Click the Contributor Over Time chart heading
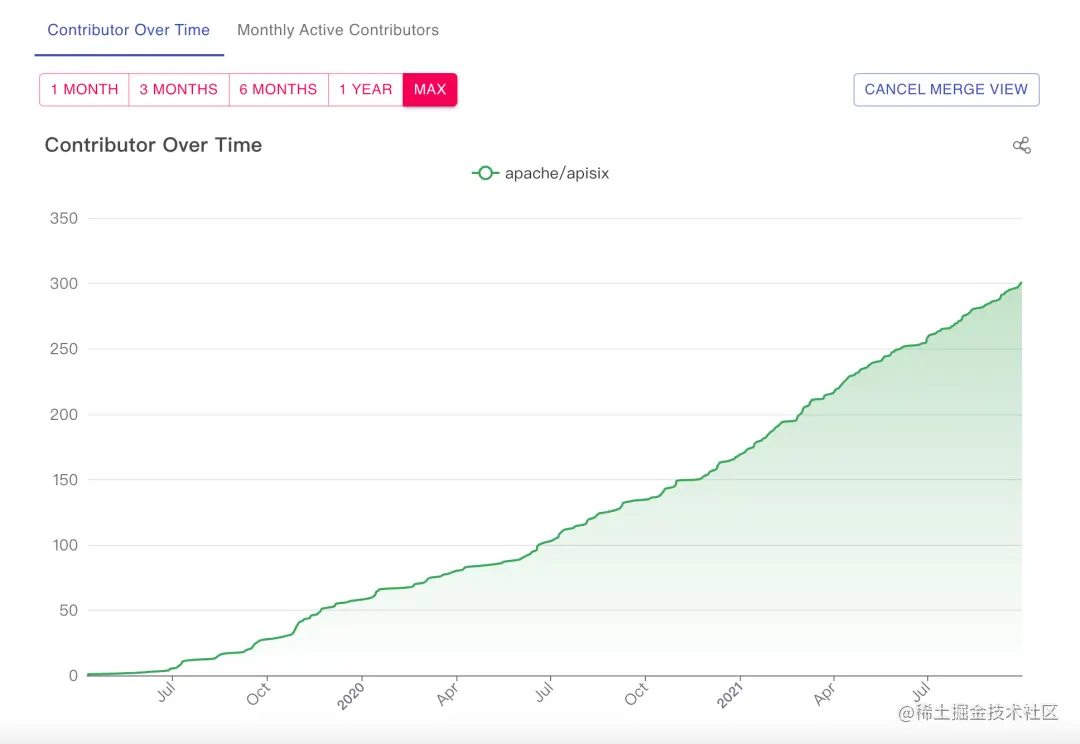The width and height of the screenshot is (1080, 744). (153, 145)
